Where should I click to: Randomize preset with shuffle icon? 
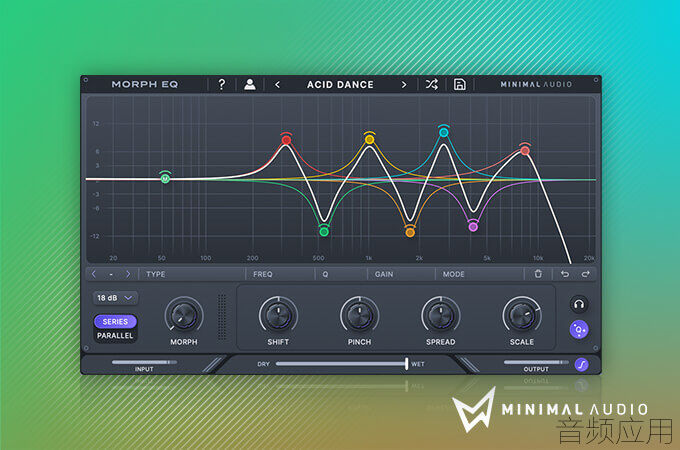click(432, 84)
